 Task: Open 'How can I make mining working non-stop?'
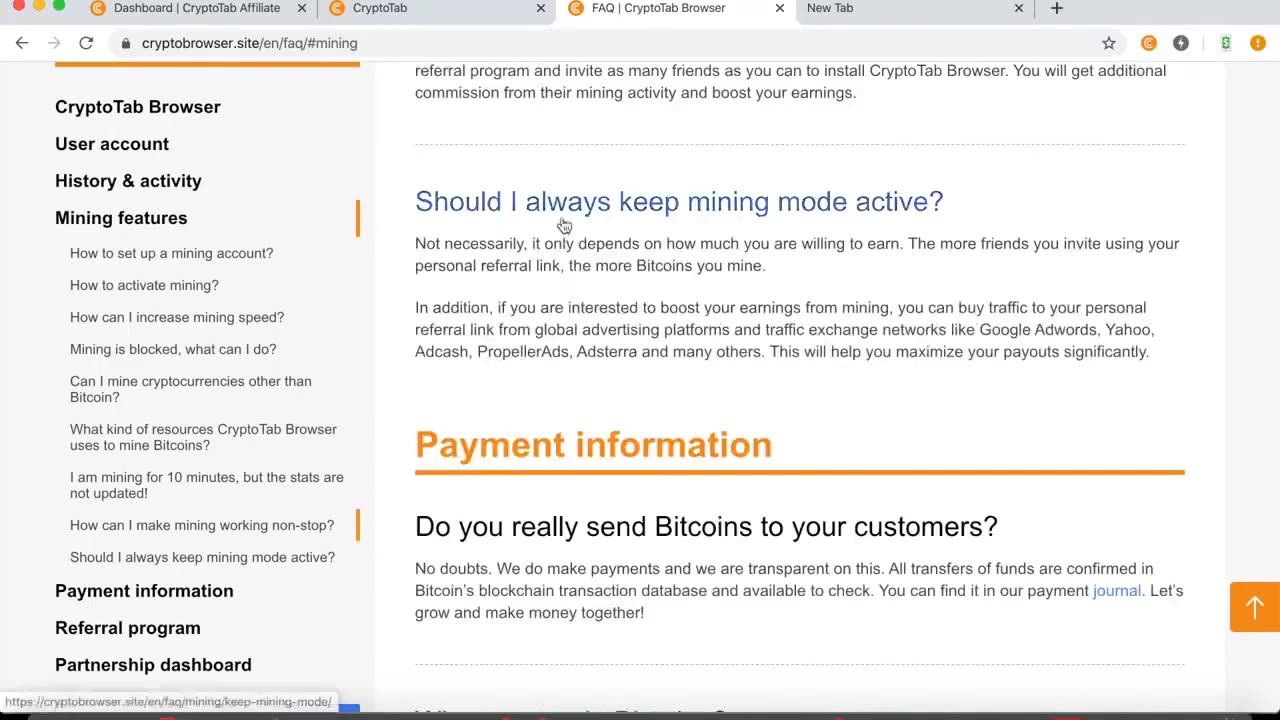[x=202, y=525]
